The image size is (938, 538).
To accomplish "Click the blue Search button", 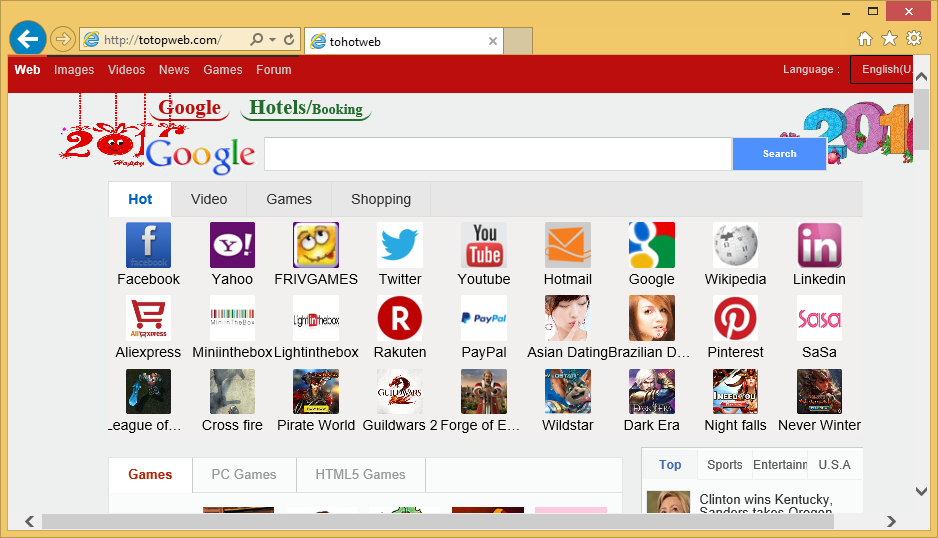I will [x=779, y=154].
